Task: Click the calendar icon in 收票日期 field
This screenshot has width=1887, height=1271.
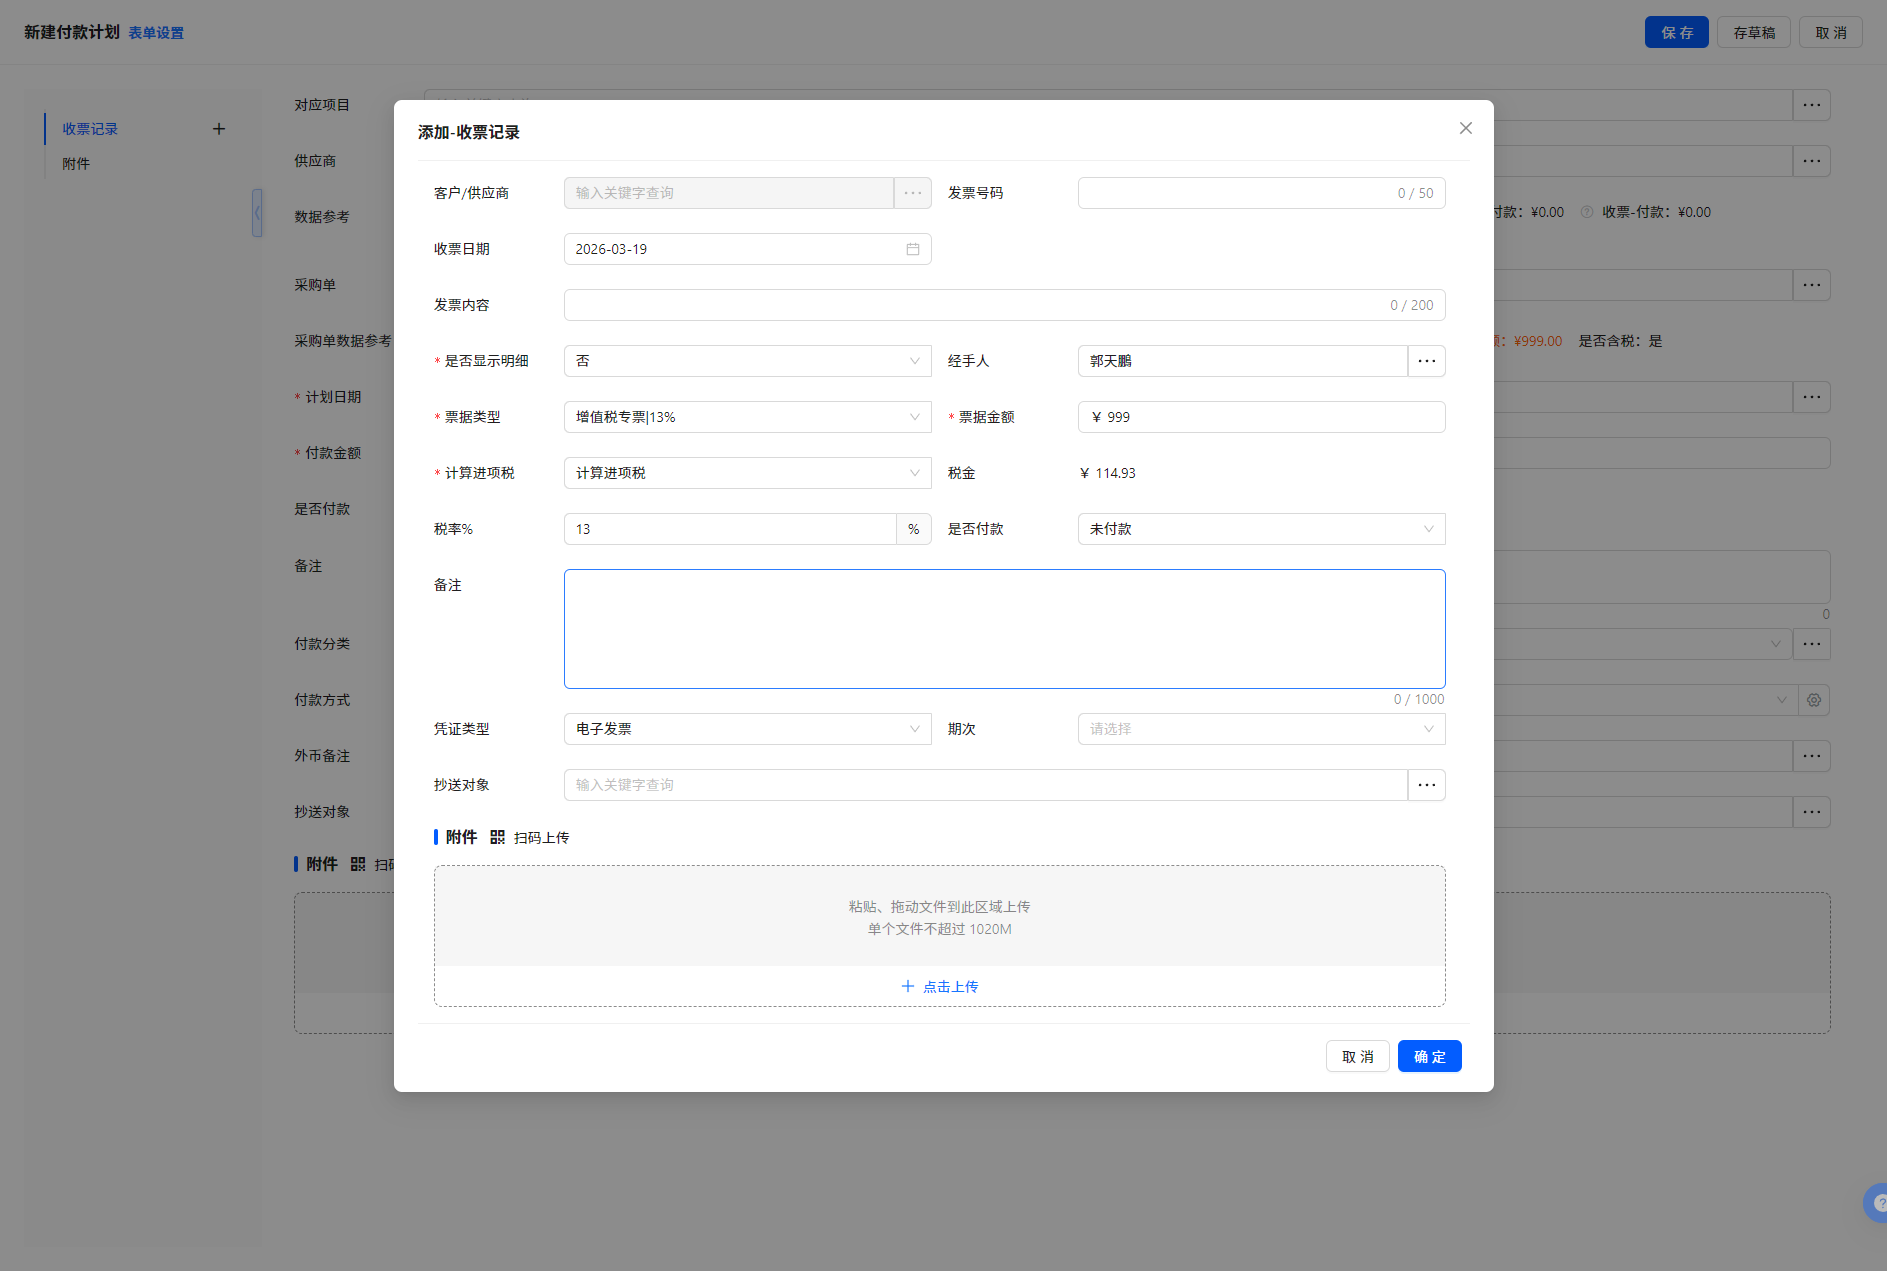Action: pos(912,249)
